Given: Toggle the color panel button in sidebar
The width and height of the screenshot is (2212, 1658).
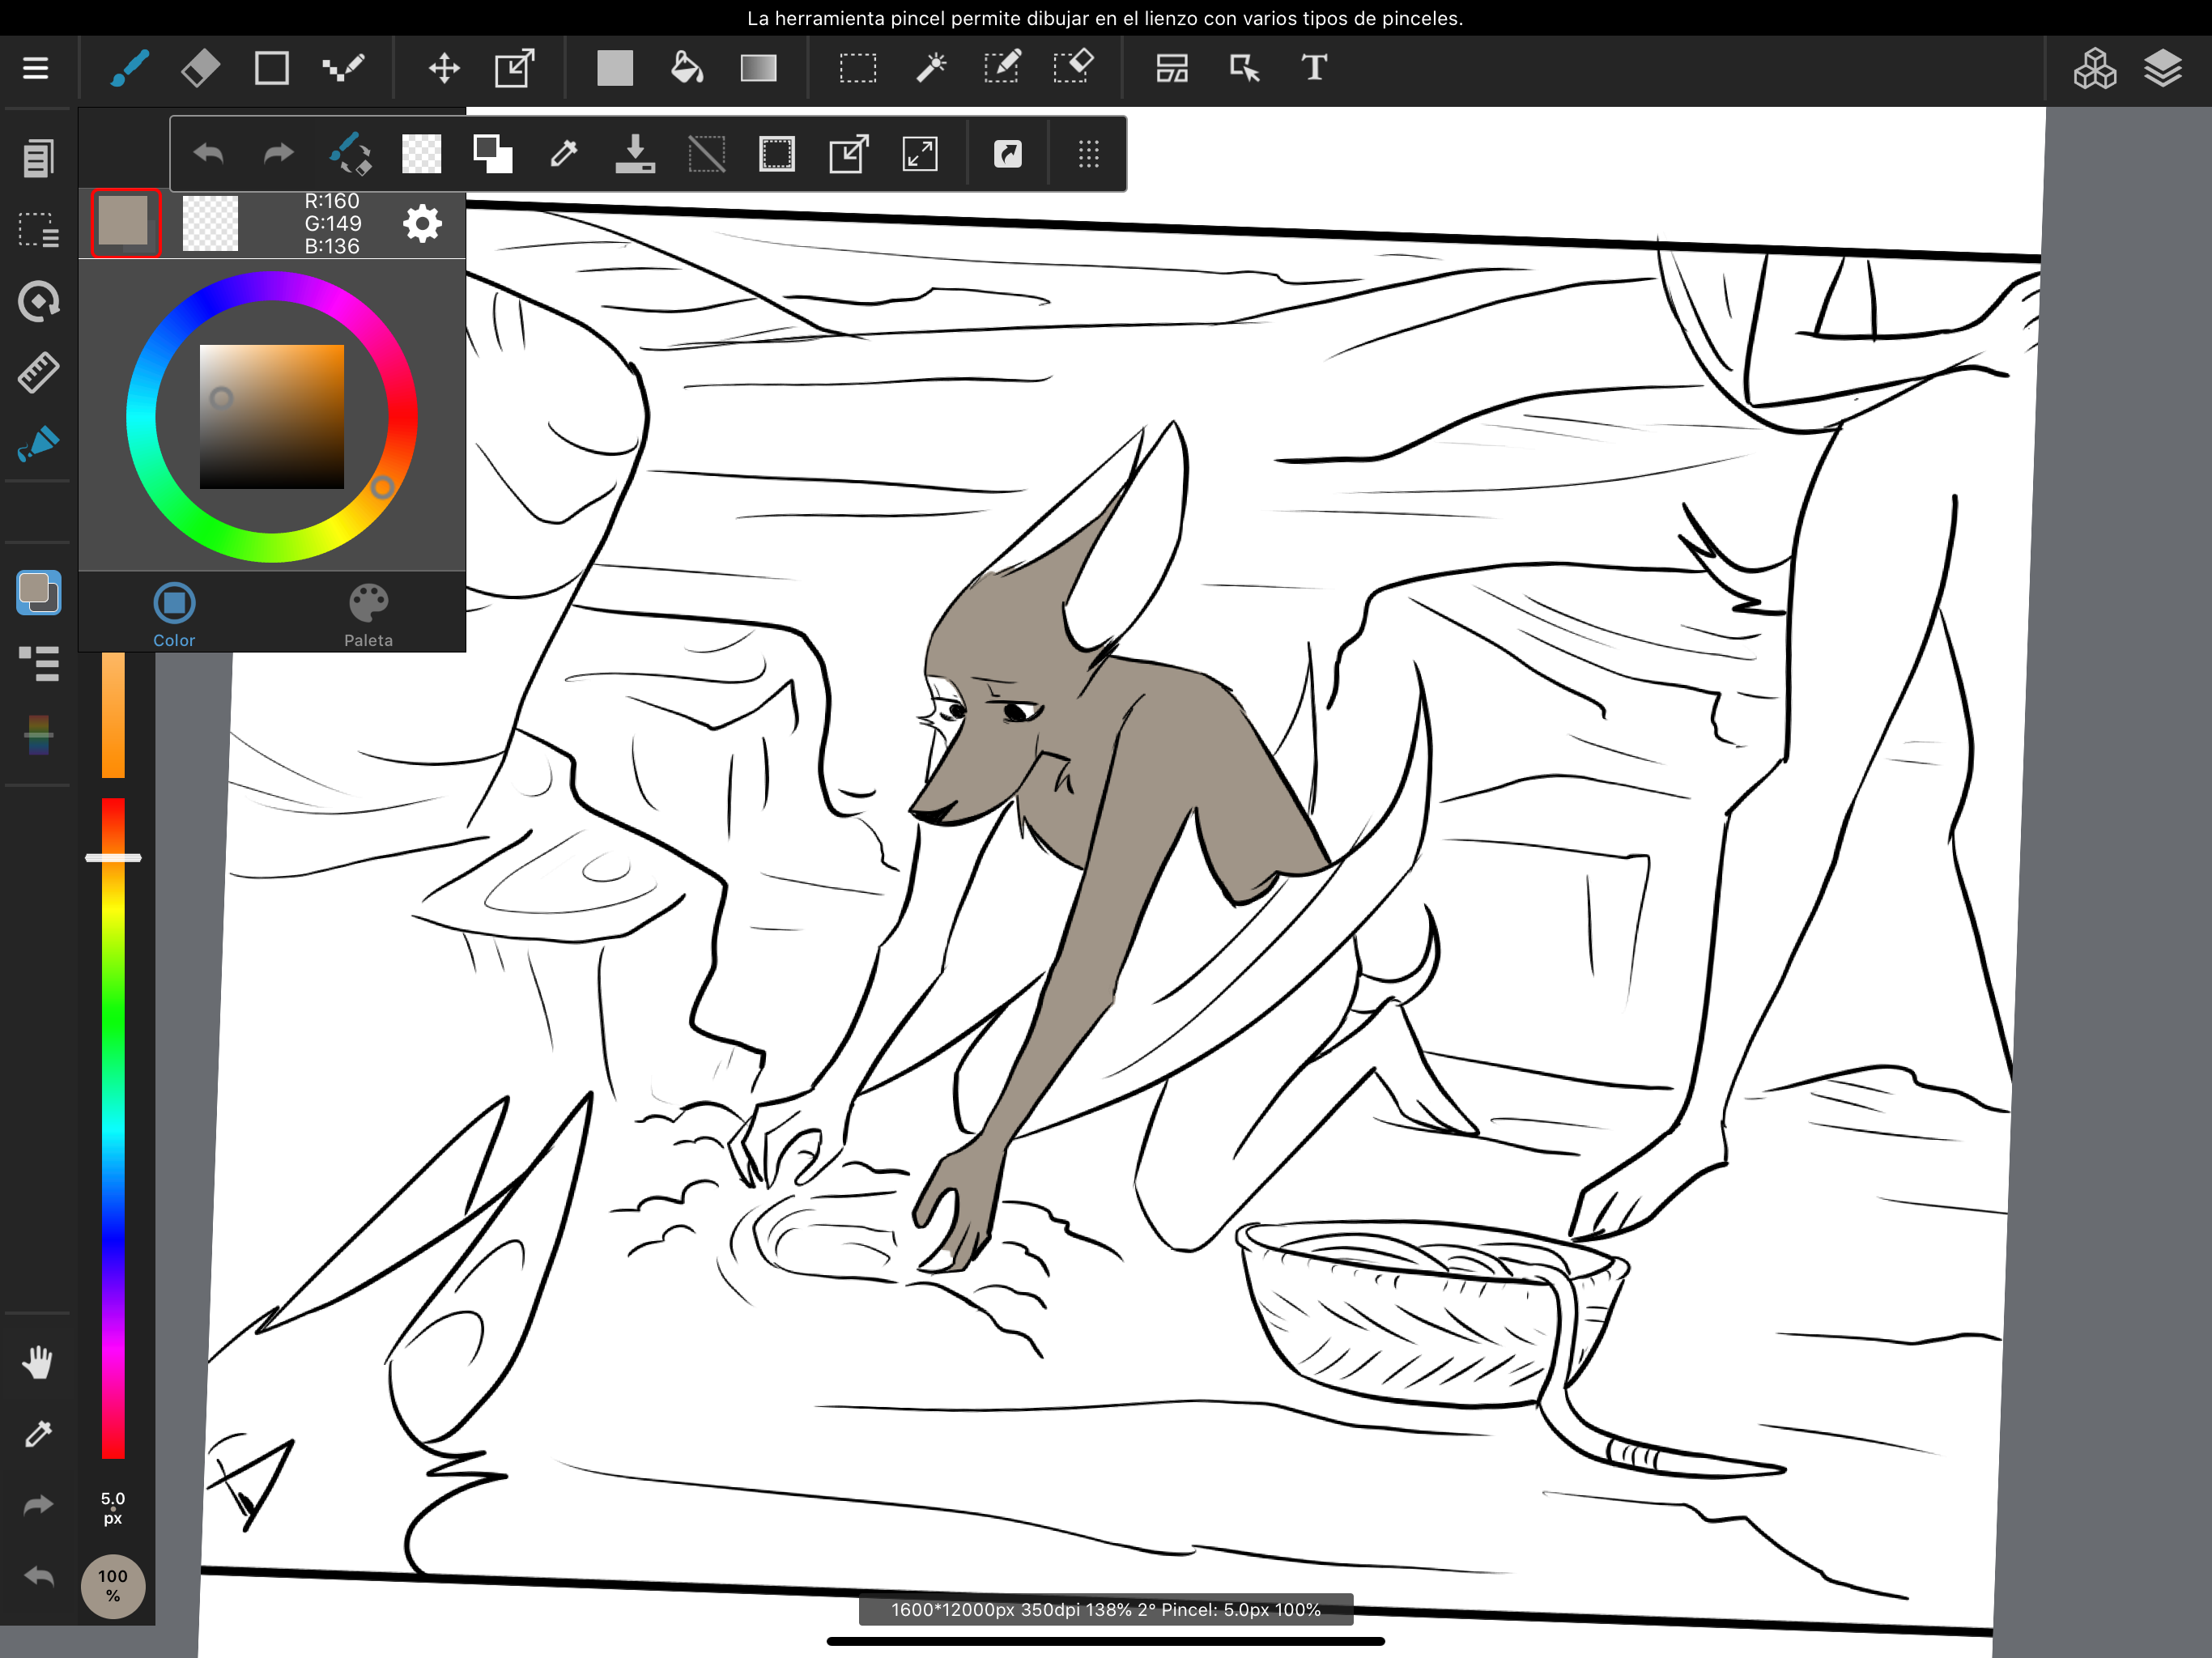Looking at the screenshot, I should click(x=38, y=592).
